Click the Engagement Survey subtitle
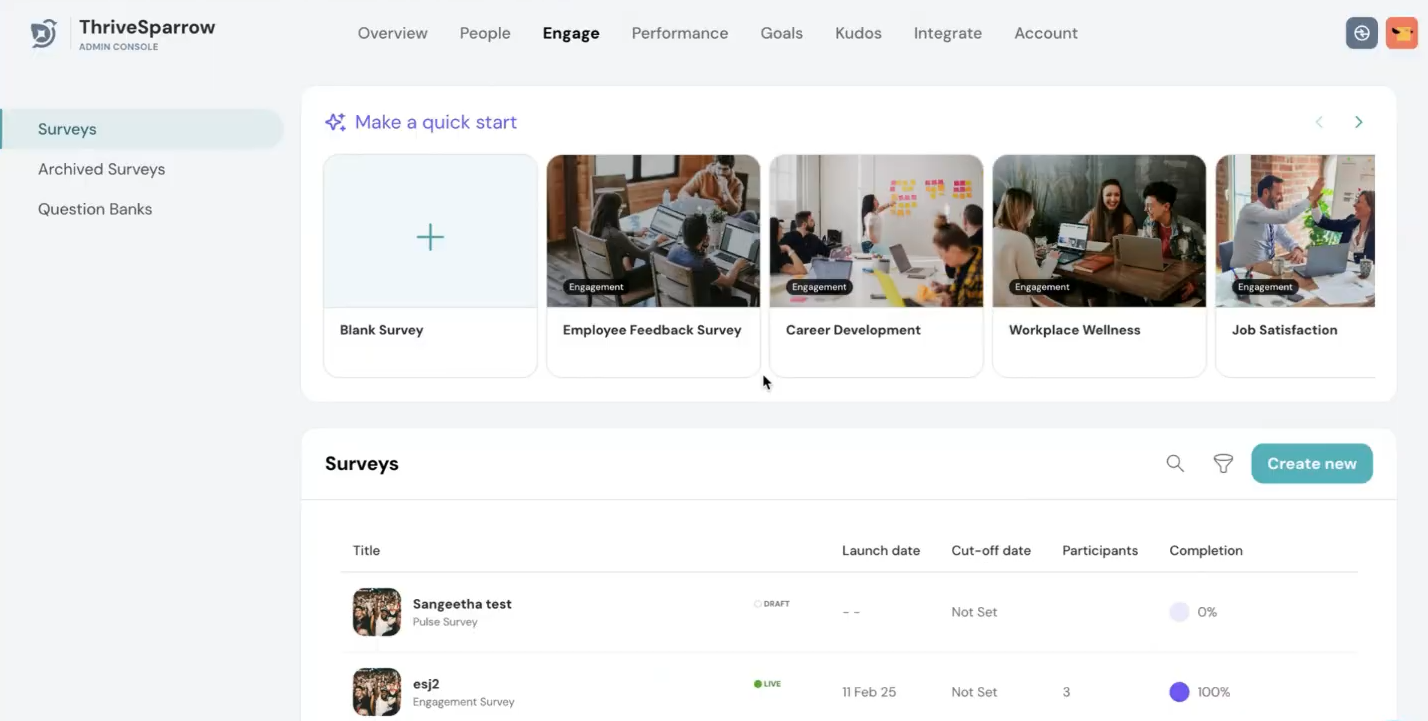The image size is (1428, 721). coord(464,702)
